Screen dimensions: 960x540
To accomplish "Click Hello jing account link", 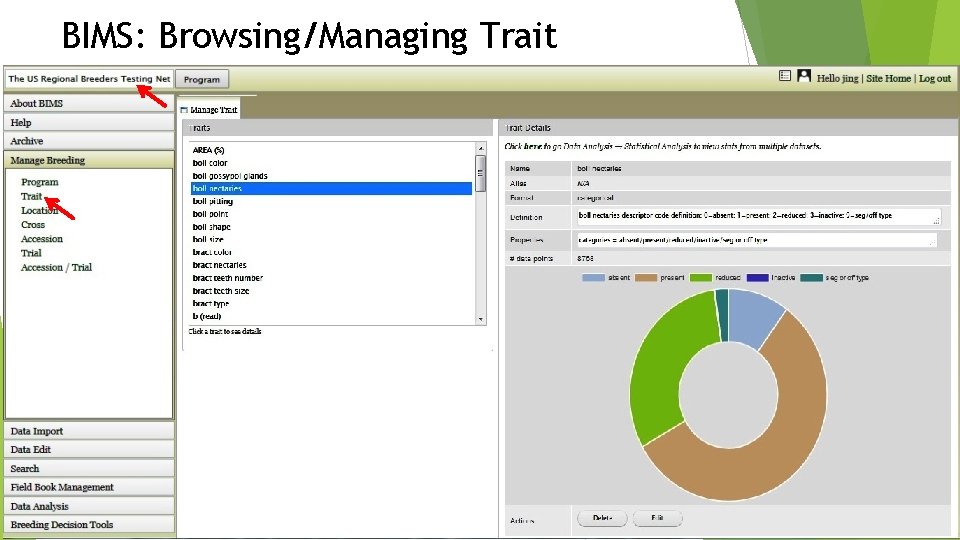I will click(838, 78).
